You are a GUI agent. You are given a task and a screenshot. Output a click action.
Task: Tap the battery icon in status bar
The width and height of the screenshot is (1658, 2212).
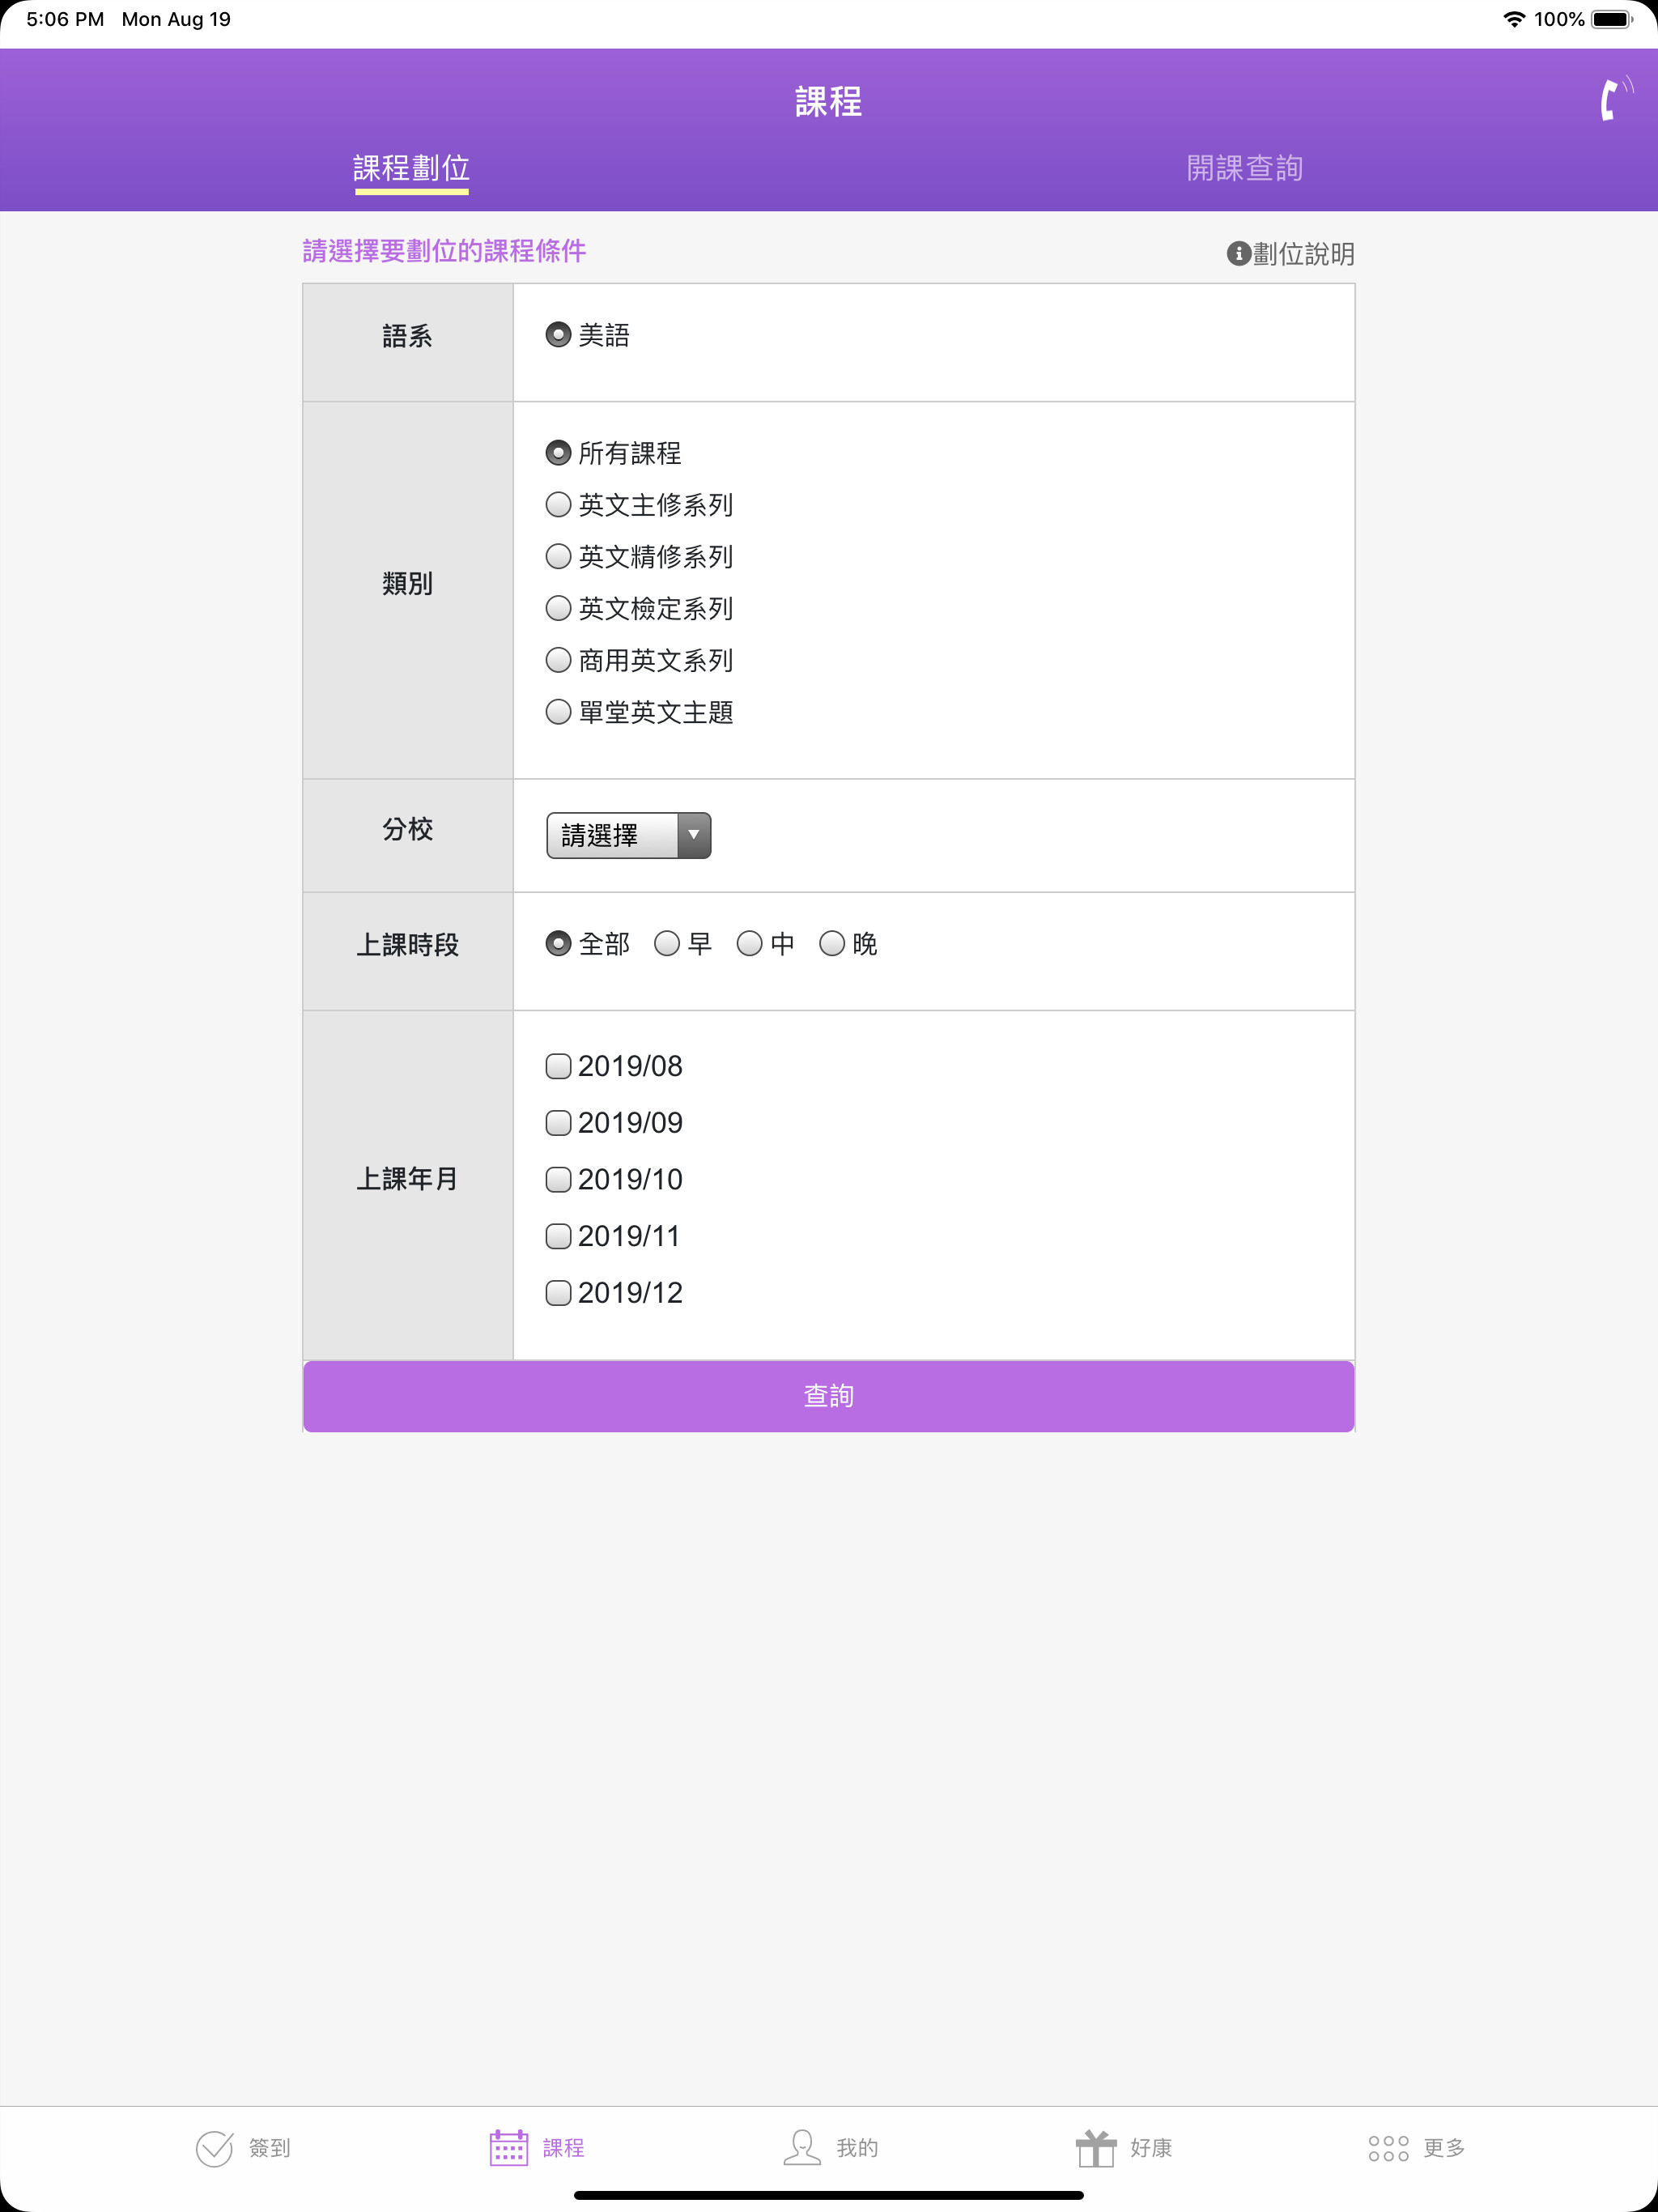[1612, 19]
